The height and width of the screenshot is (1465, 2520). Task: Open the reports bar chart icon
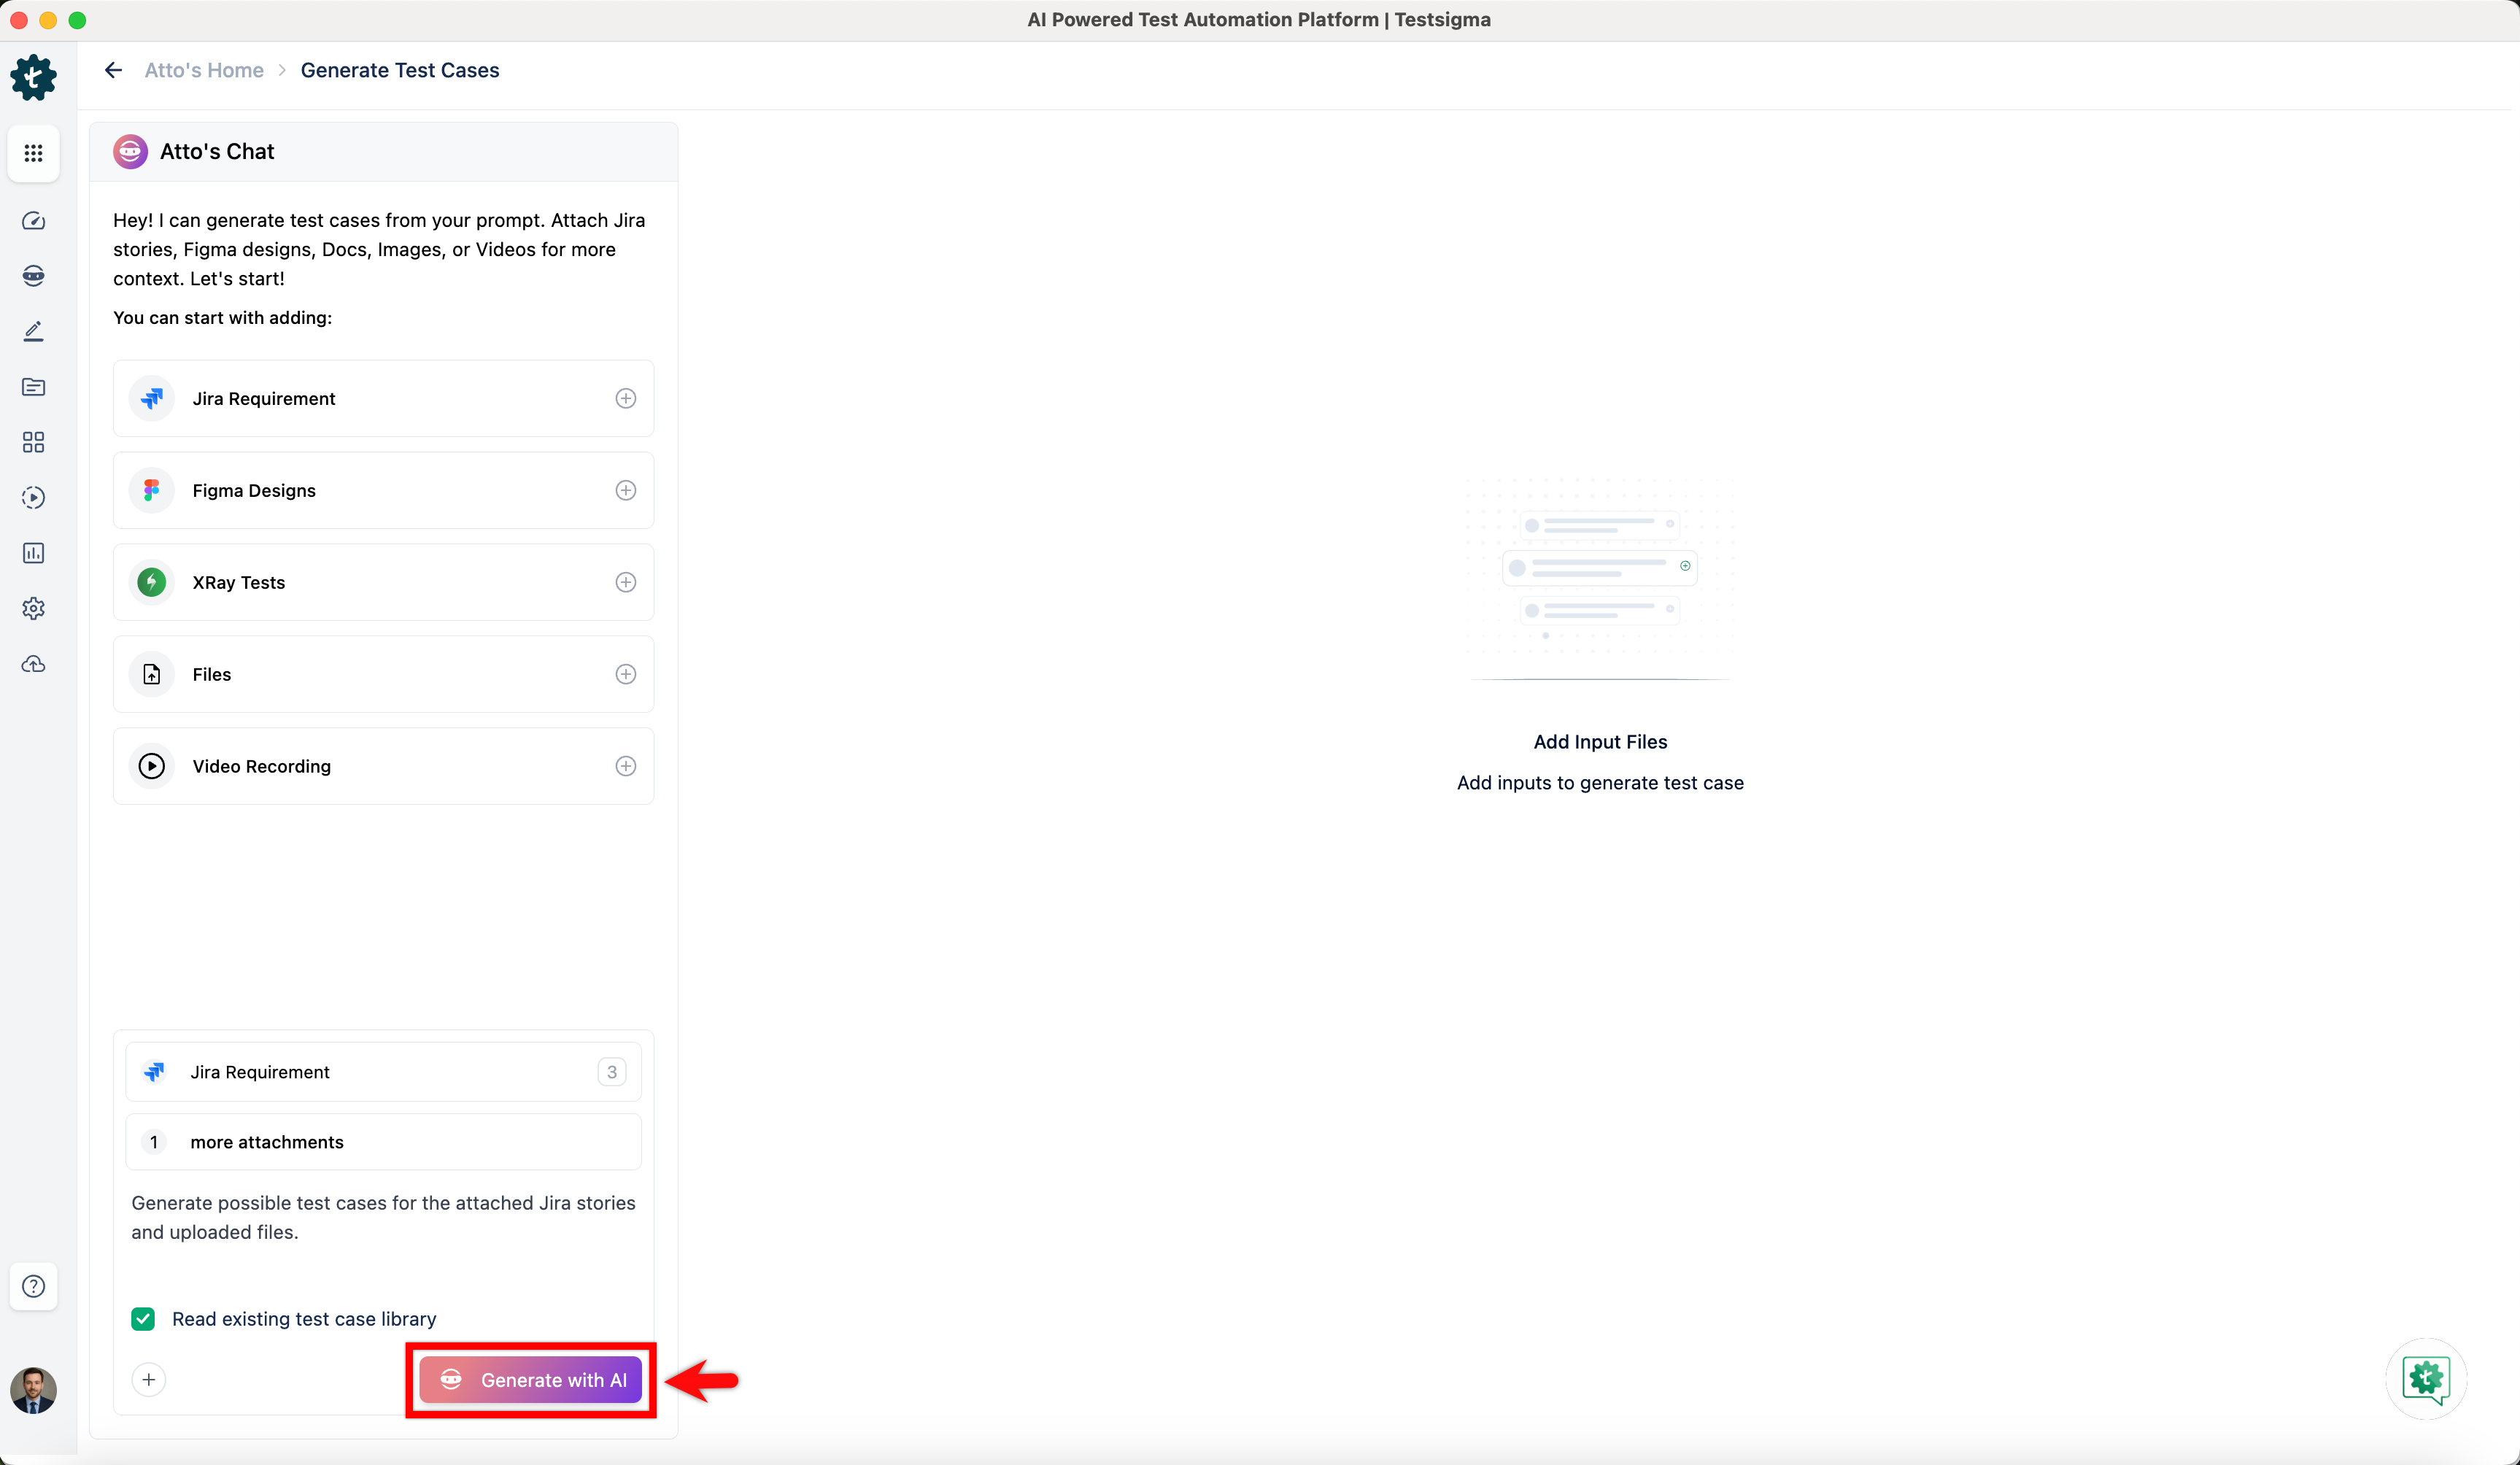(x=33, y=552)
